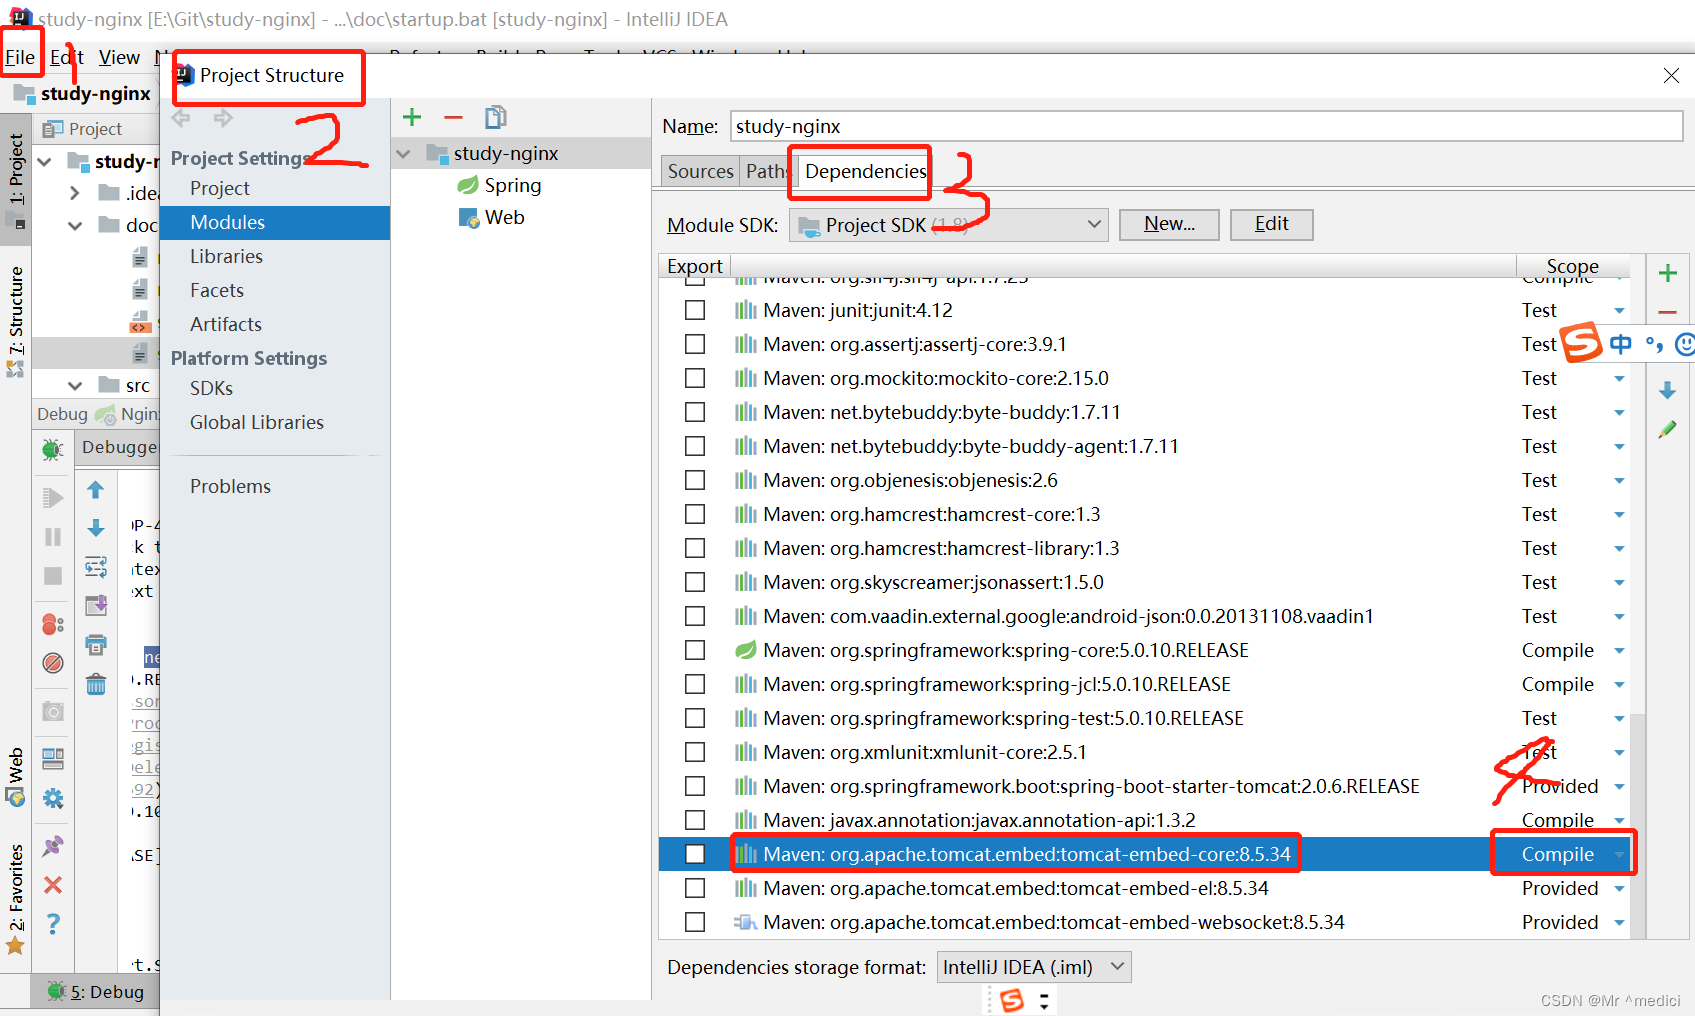Pause the debug session
Image resolution: width=1695 pixels, height=1016 pixels.
53,536
